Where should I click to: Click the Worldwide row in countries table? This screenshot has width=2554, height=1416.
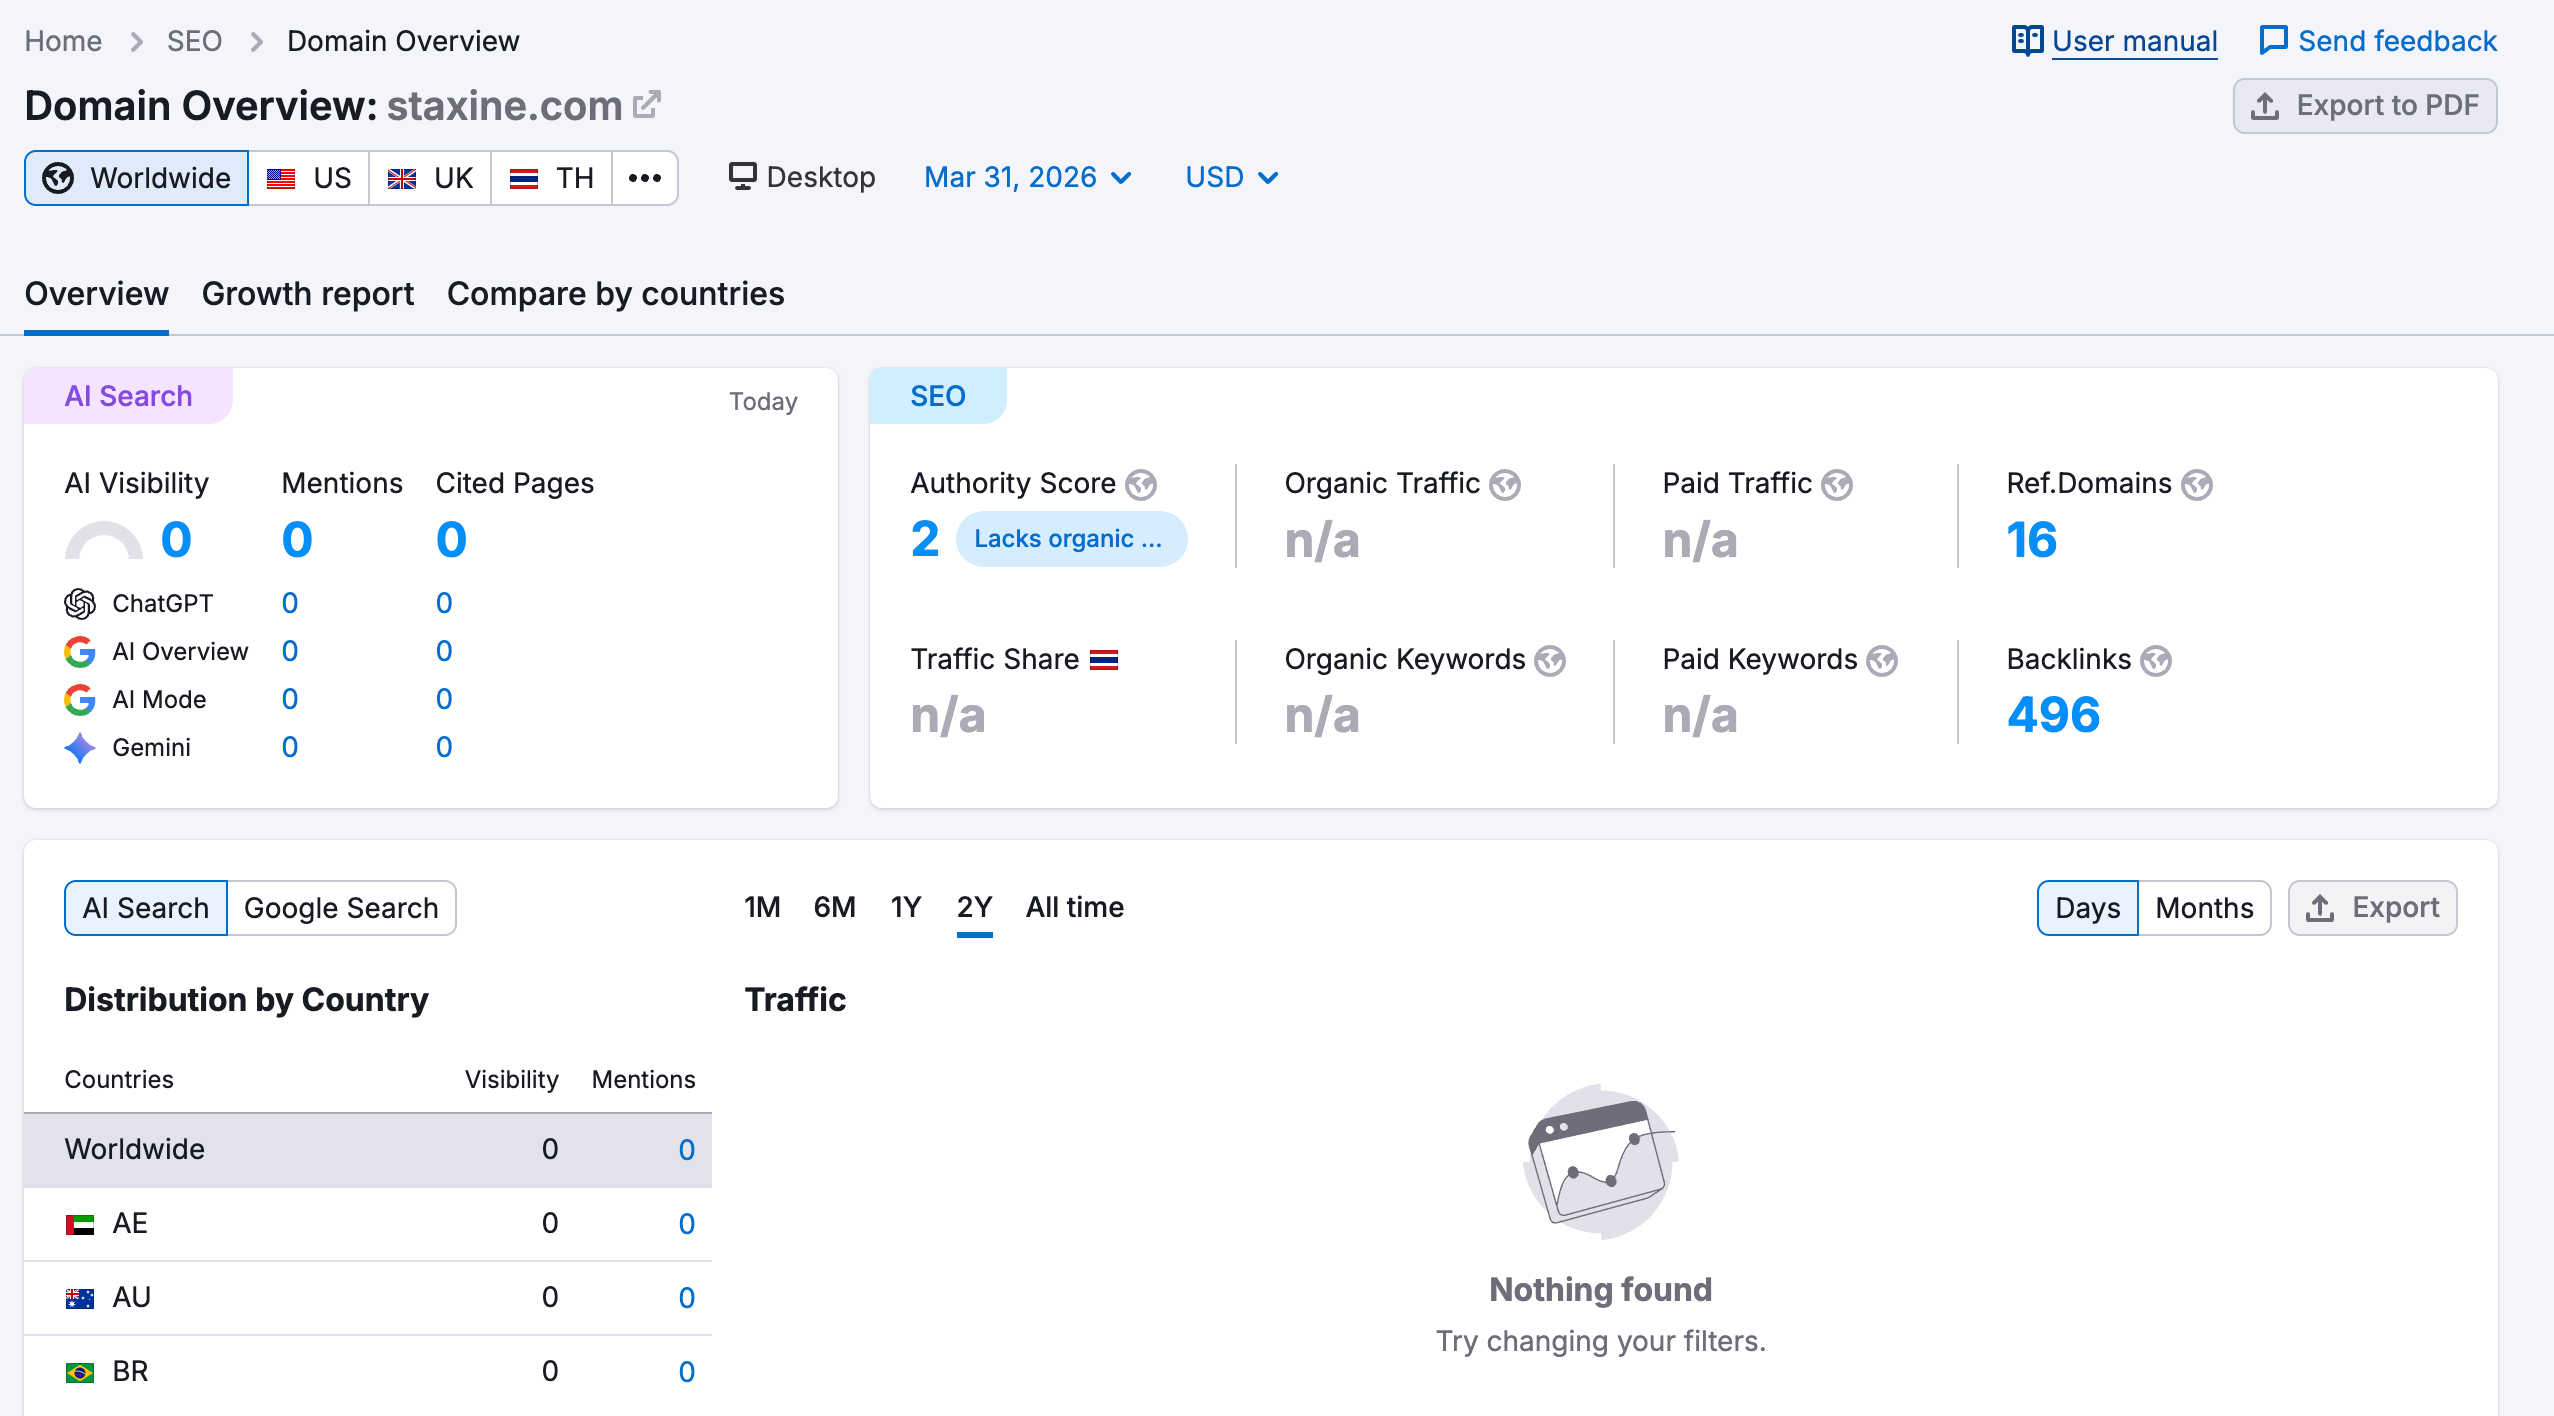pyautogui.click(x=368, y=1150)
